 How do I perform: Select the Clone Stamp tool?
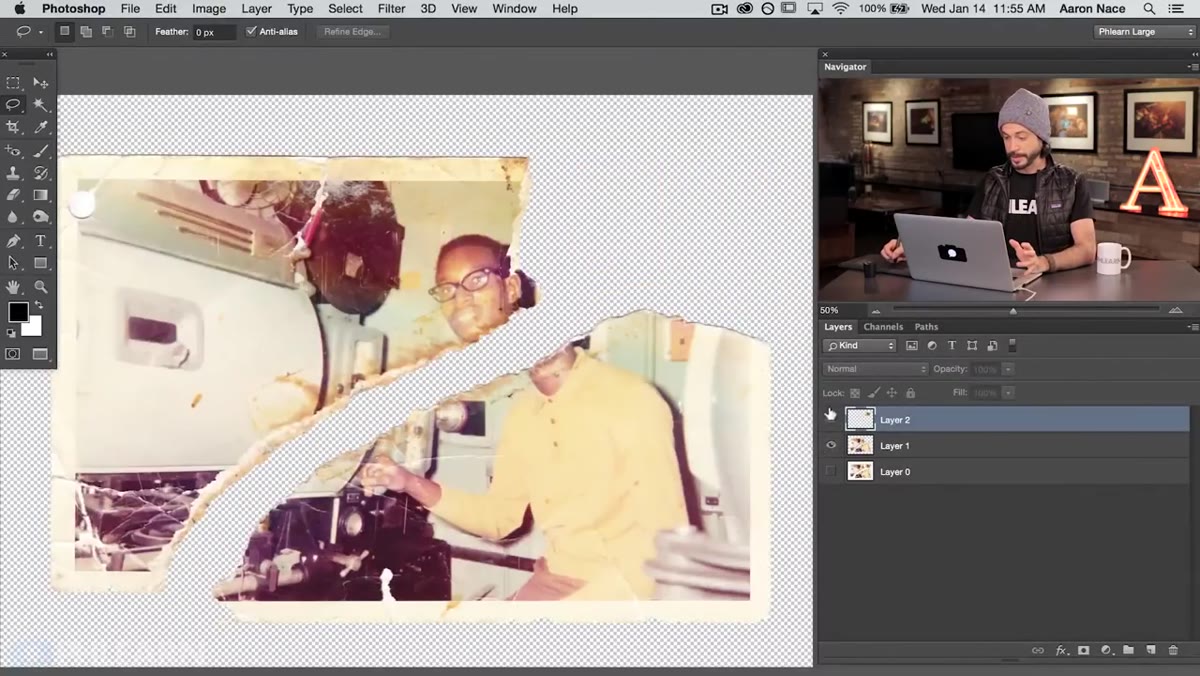(x=13, y=173)
